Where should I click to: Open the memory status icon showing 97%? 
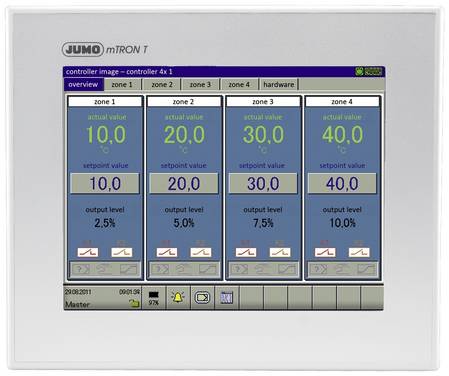(x=154, y=298)
